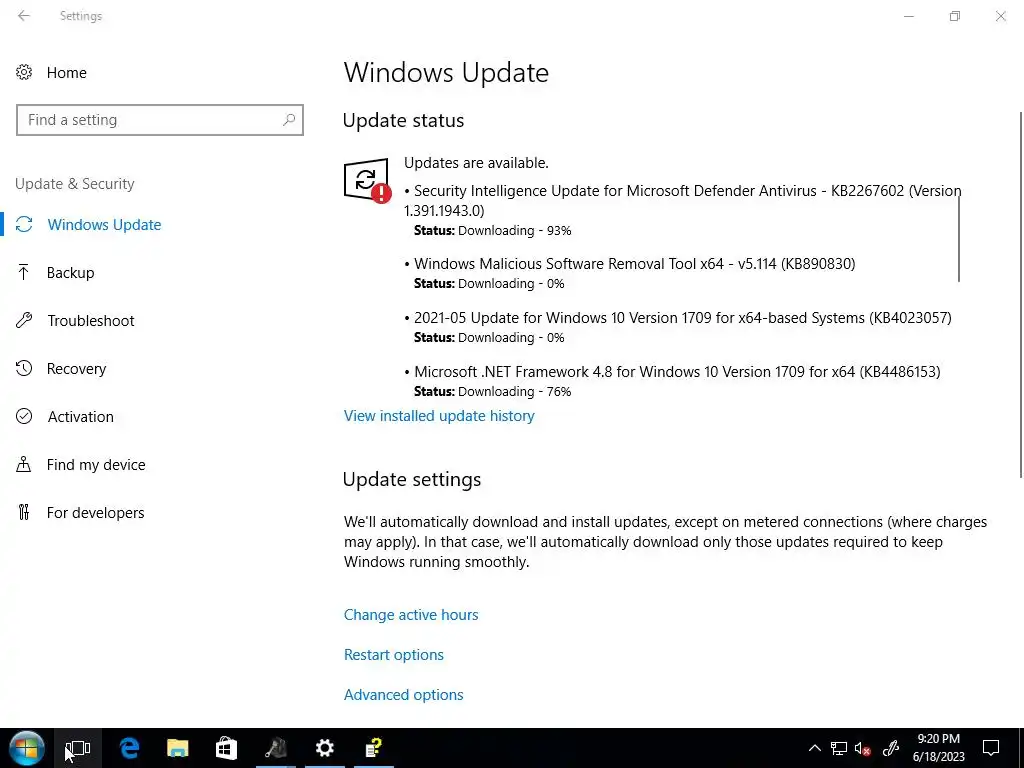This screenshot has width=1024, height=768.
Task: Open Change active hours link
Action: 411,615
